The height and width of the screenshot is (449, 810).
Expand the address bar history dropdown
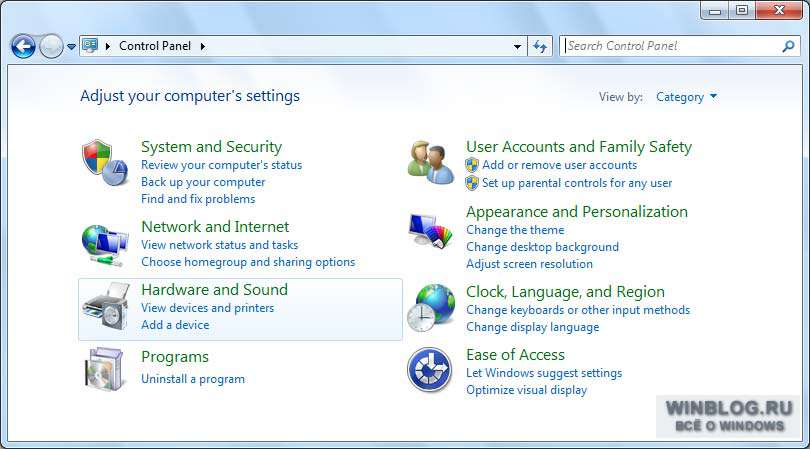coord(517,47)
